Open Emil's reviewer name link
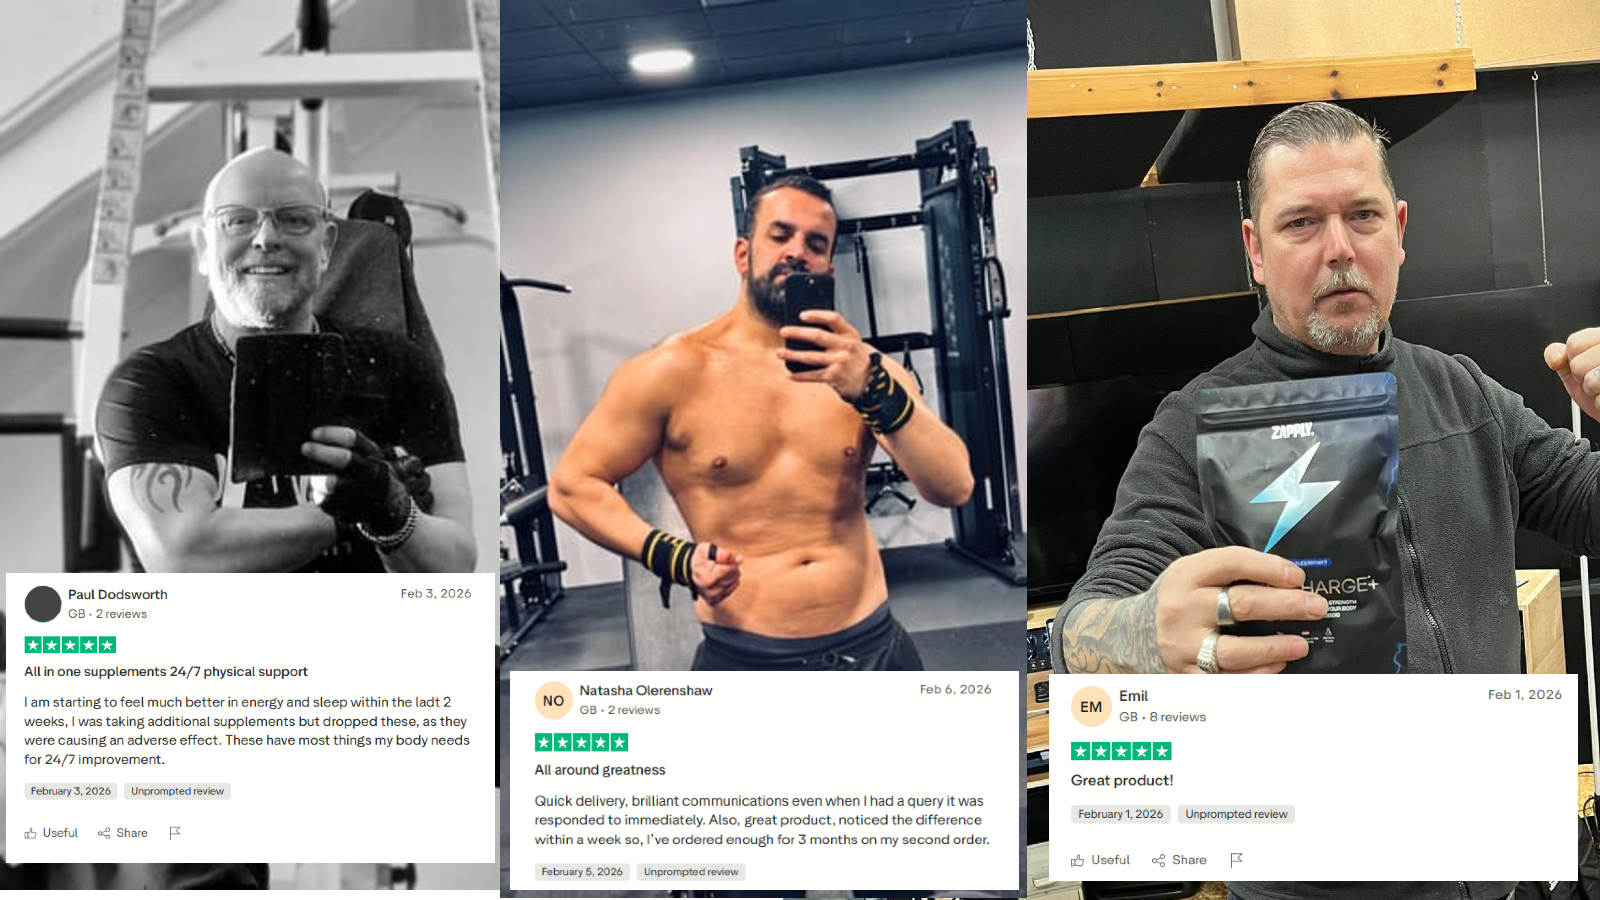 click(x=1133, y=696)
